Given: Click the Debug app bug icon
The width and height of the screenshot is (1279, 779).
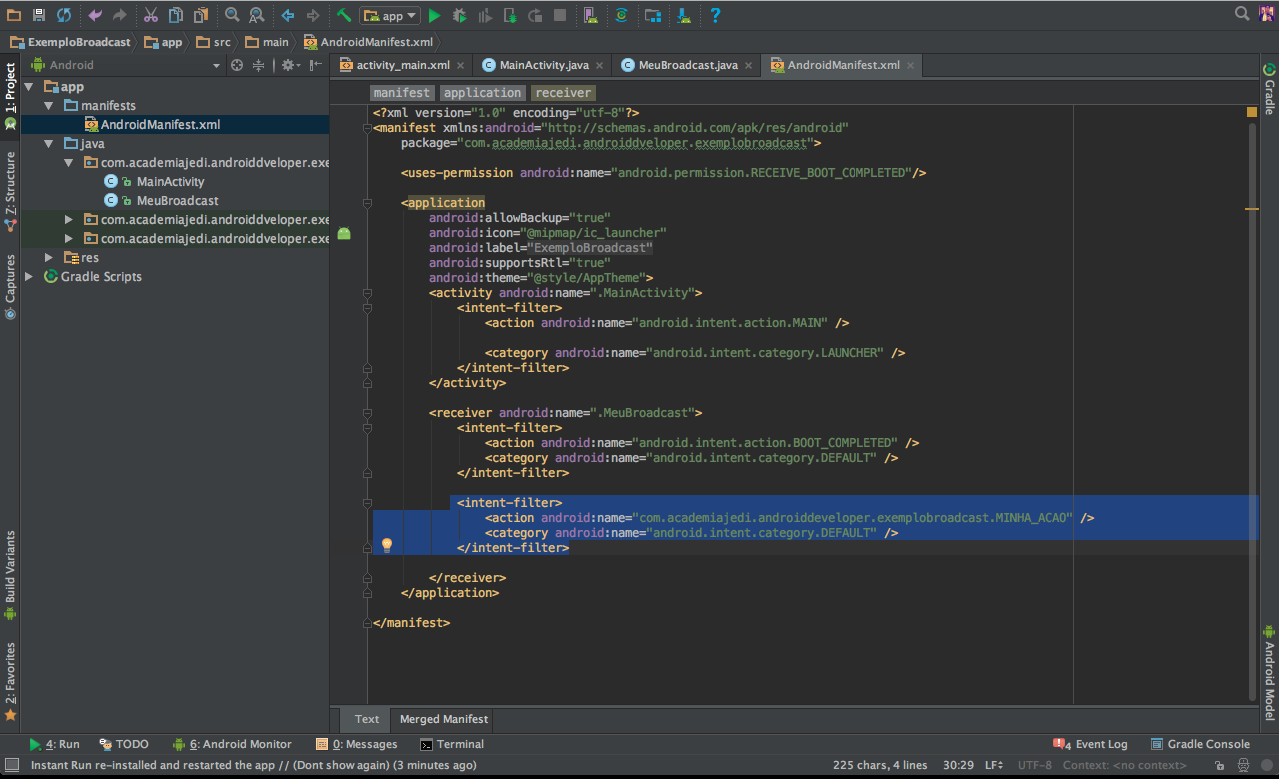Looking at the screenshot, I should tap(459, 15).
